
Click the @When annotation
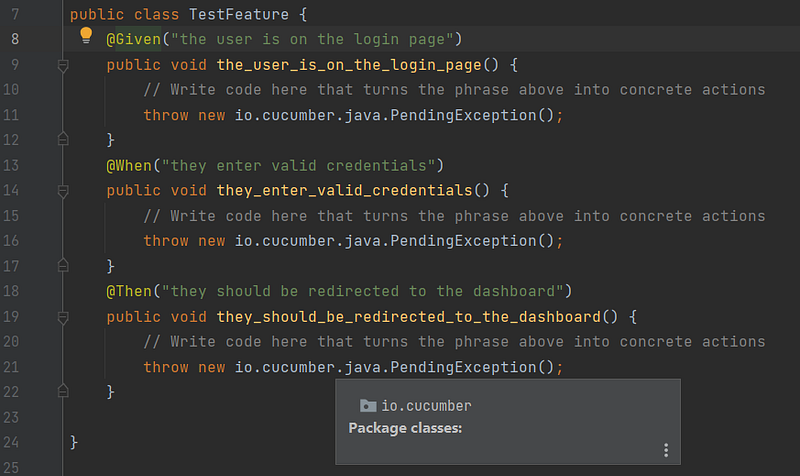(x=129, y=166)
